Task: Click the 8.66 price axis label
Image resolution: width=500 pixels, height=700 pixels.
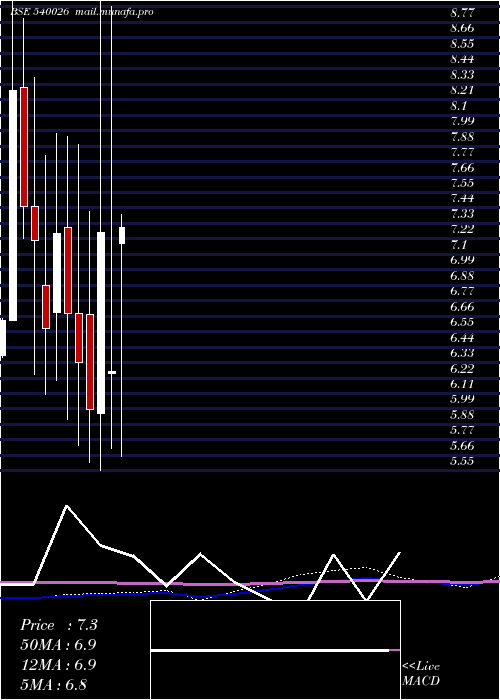Action: [462, 28]
